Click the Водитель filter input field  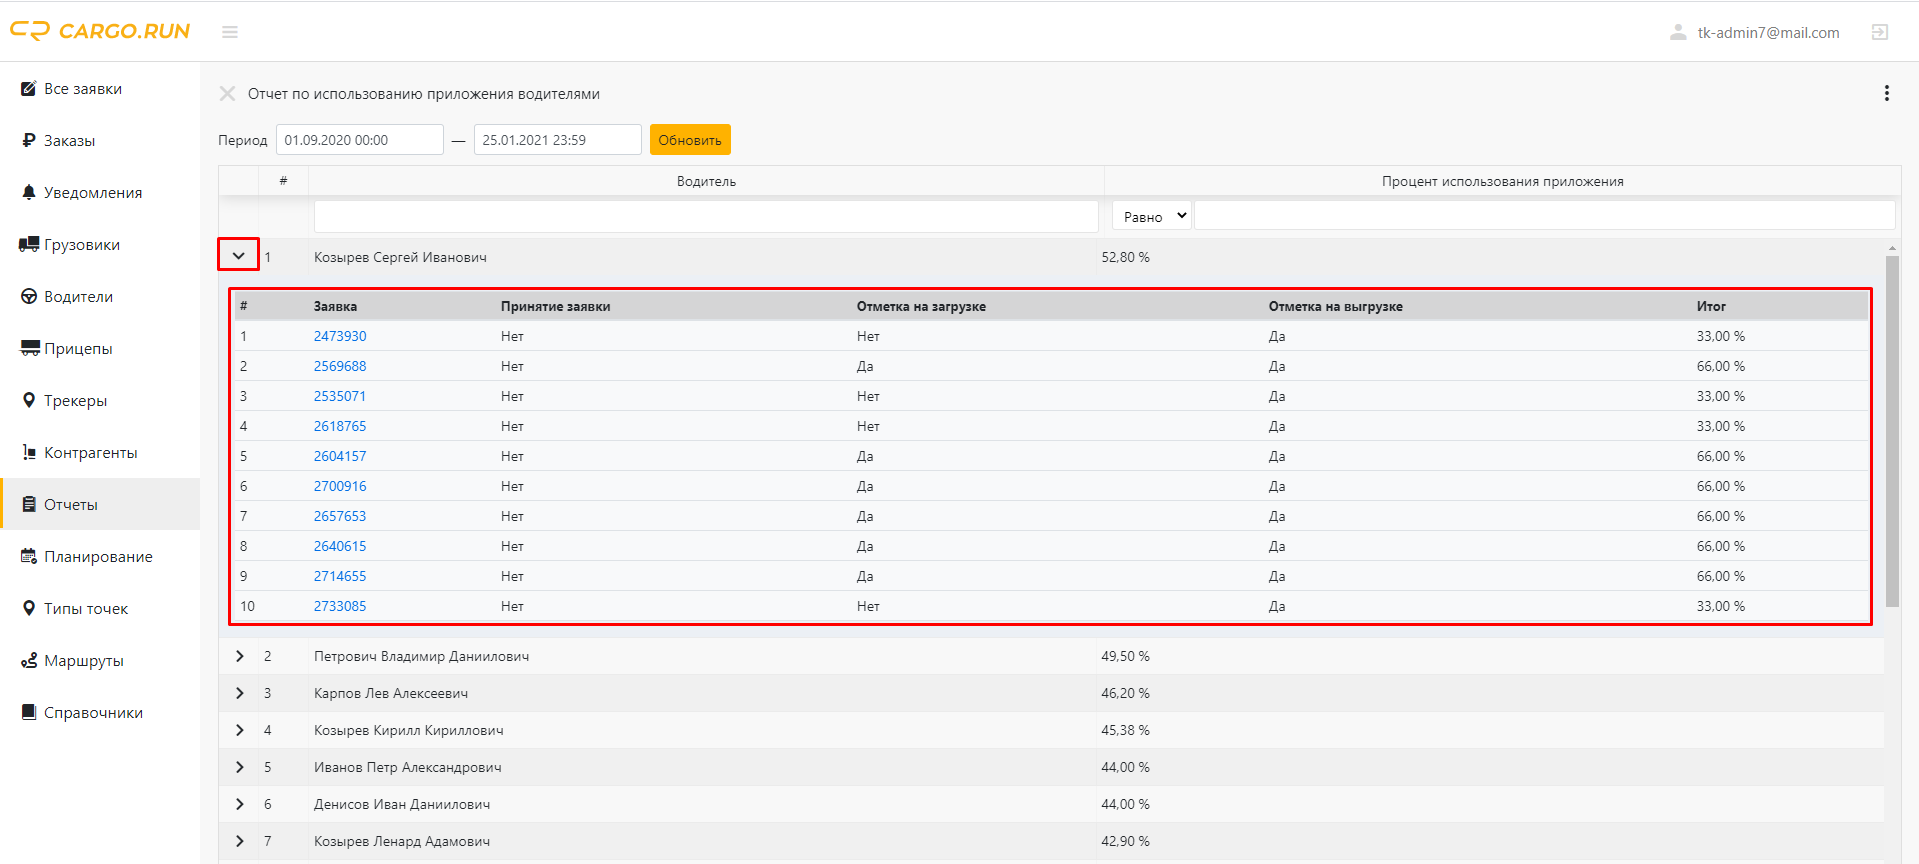click(x=706, y=216)
